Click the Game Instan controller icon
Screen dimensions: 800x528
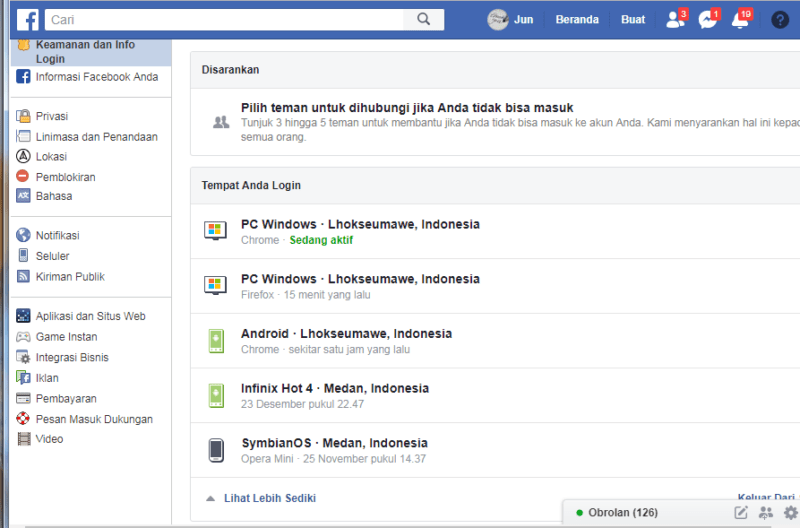[x=23, y=337]
